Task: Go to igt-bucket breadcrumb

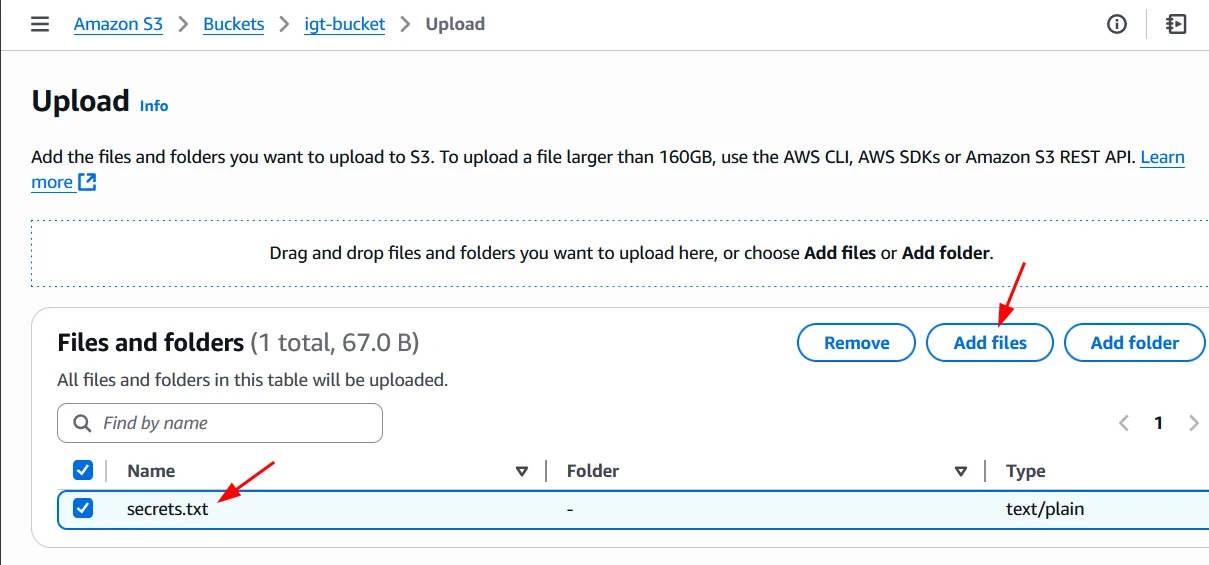Action: coord(344,24)
